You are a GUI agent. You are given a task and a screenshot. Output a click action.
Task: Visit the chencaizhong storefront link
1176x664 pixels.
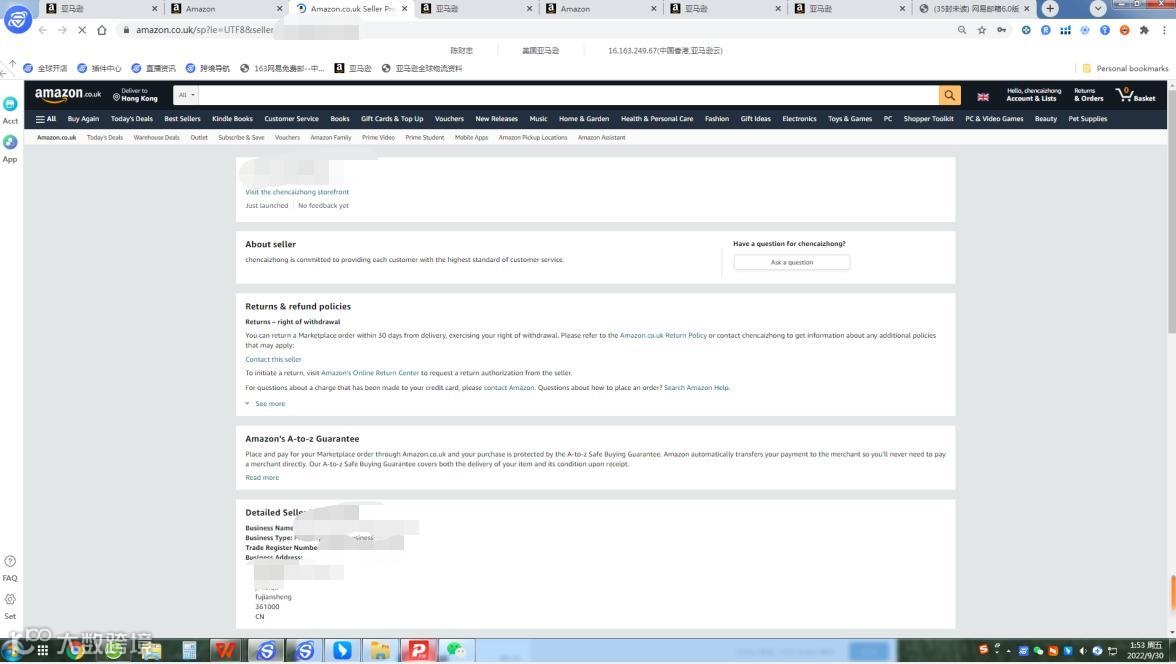pyautogui.click(x=296, y=192)
